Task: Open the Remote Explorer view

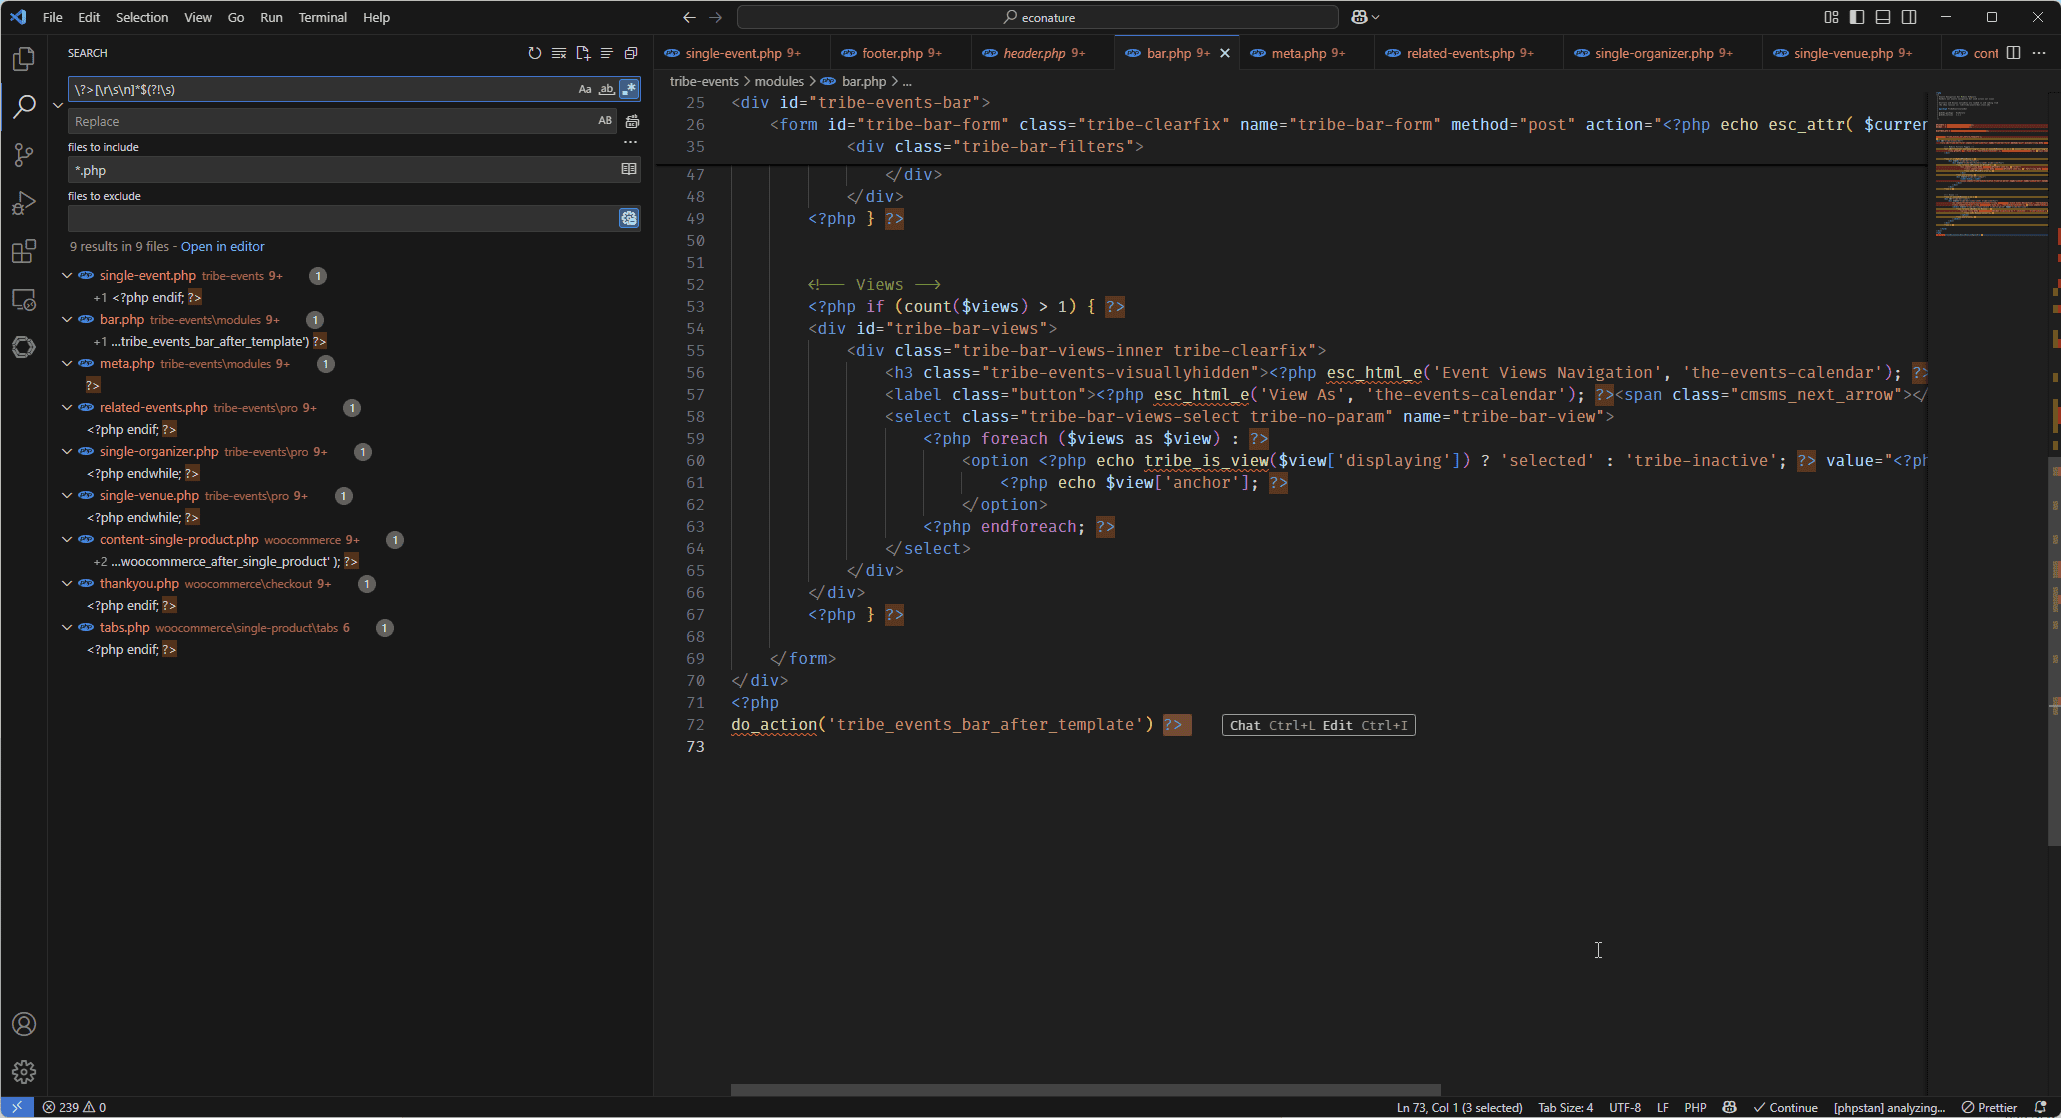Action: point(24,299)
